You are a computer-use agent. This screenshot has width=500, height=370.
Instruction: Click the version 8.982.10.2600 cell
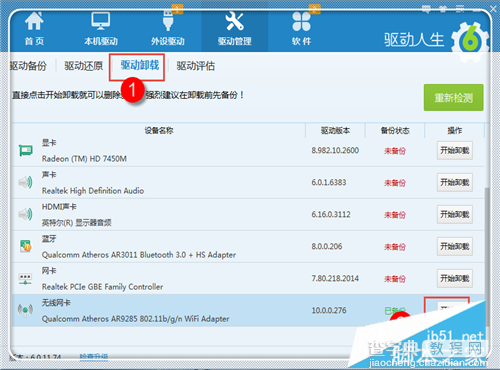click(x=335, y=150)
